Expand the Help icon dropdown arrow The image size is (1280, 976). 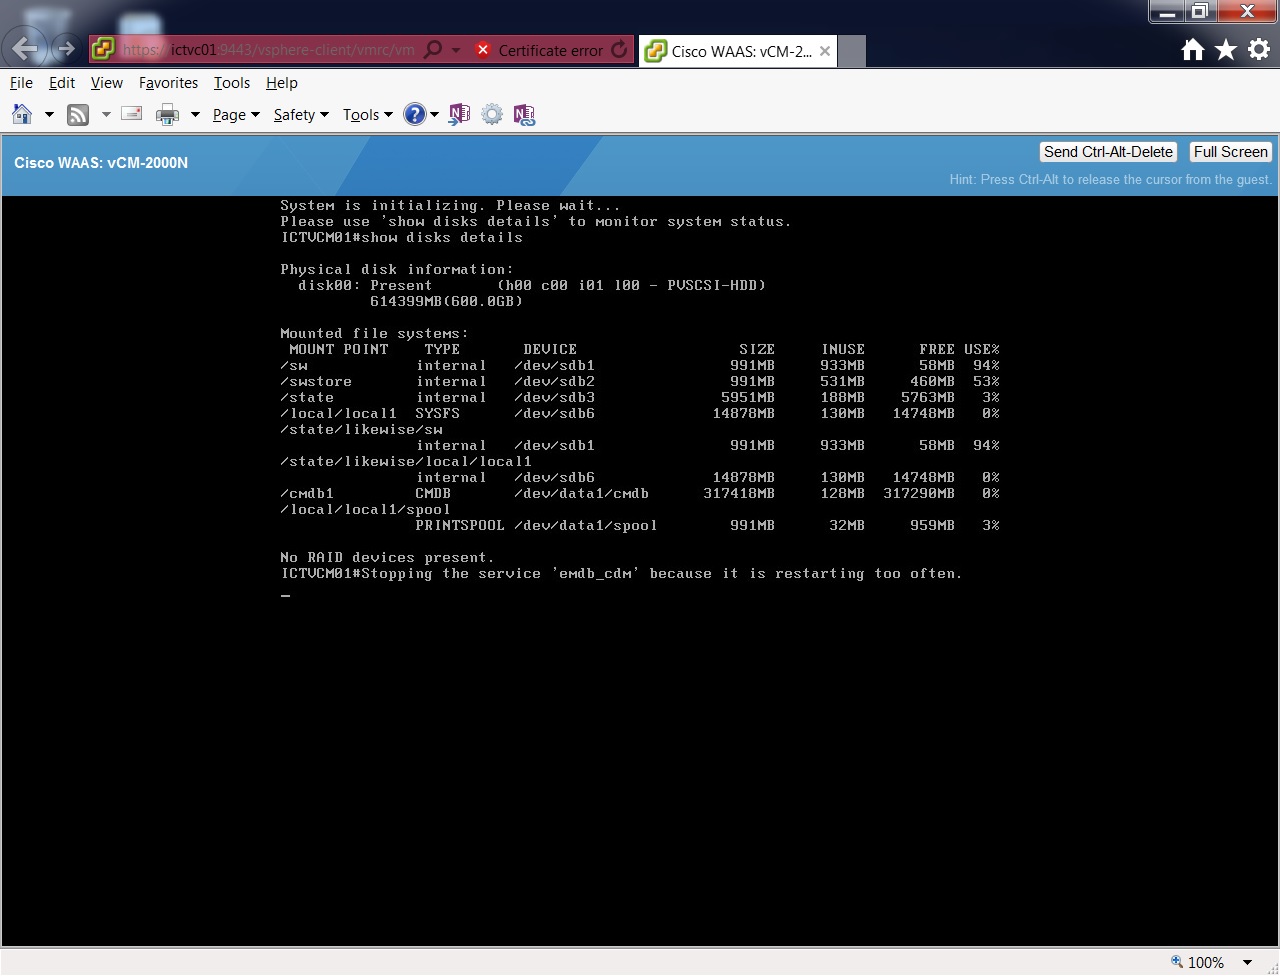point(434,115)
